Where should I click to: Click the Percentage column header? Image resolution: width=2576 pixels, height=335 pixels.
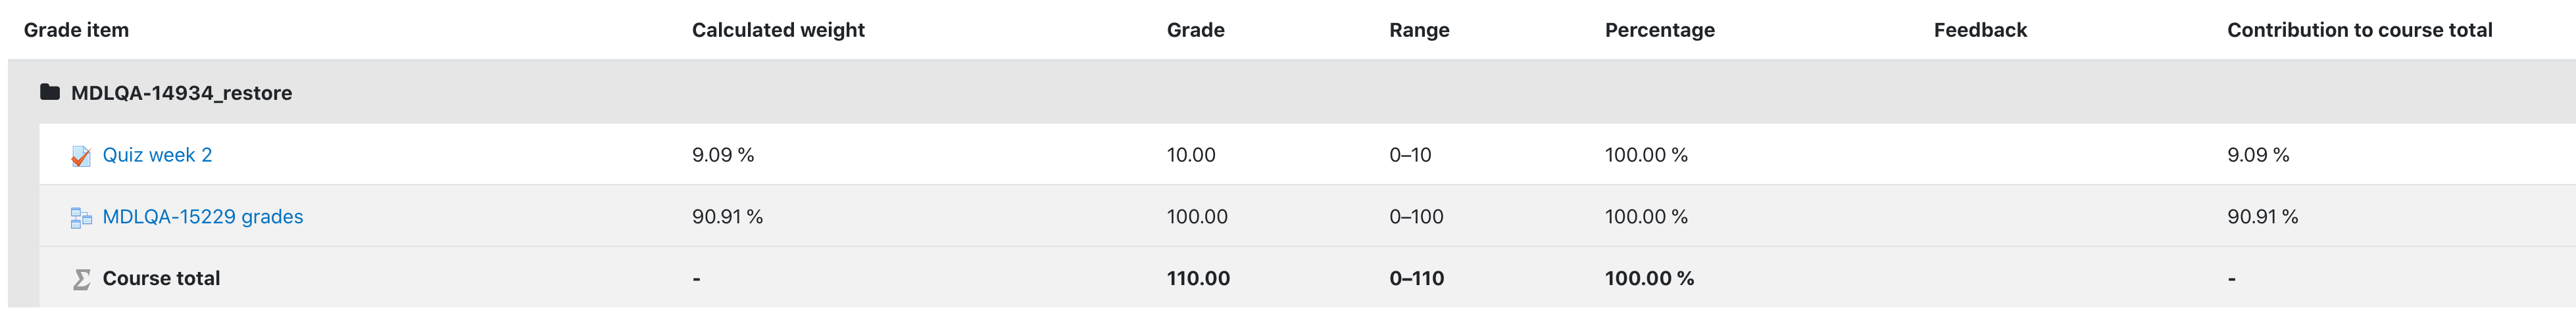1659,30
